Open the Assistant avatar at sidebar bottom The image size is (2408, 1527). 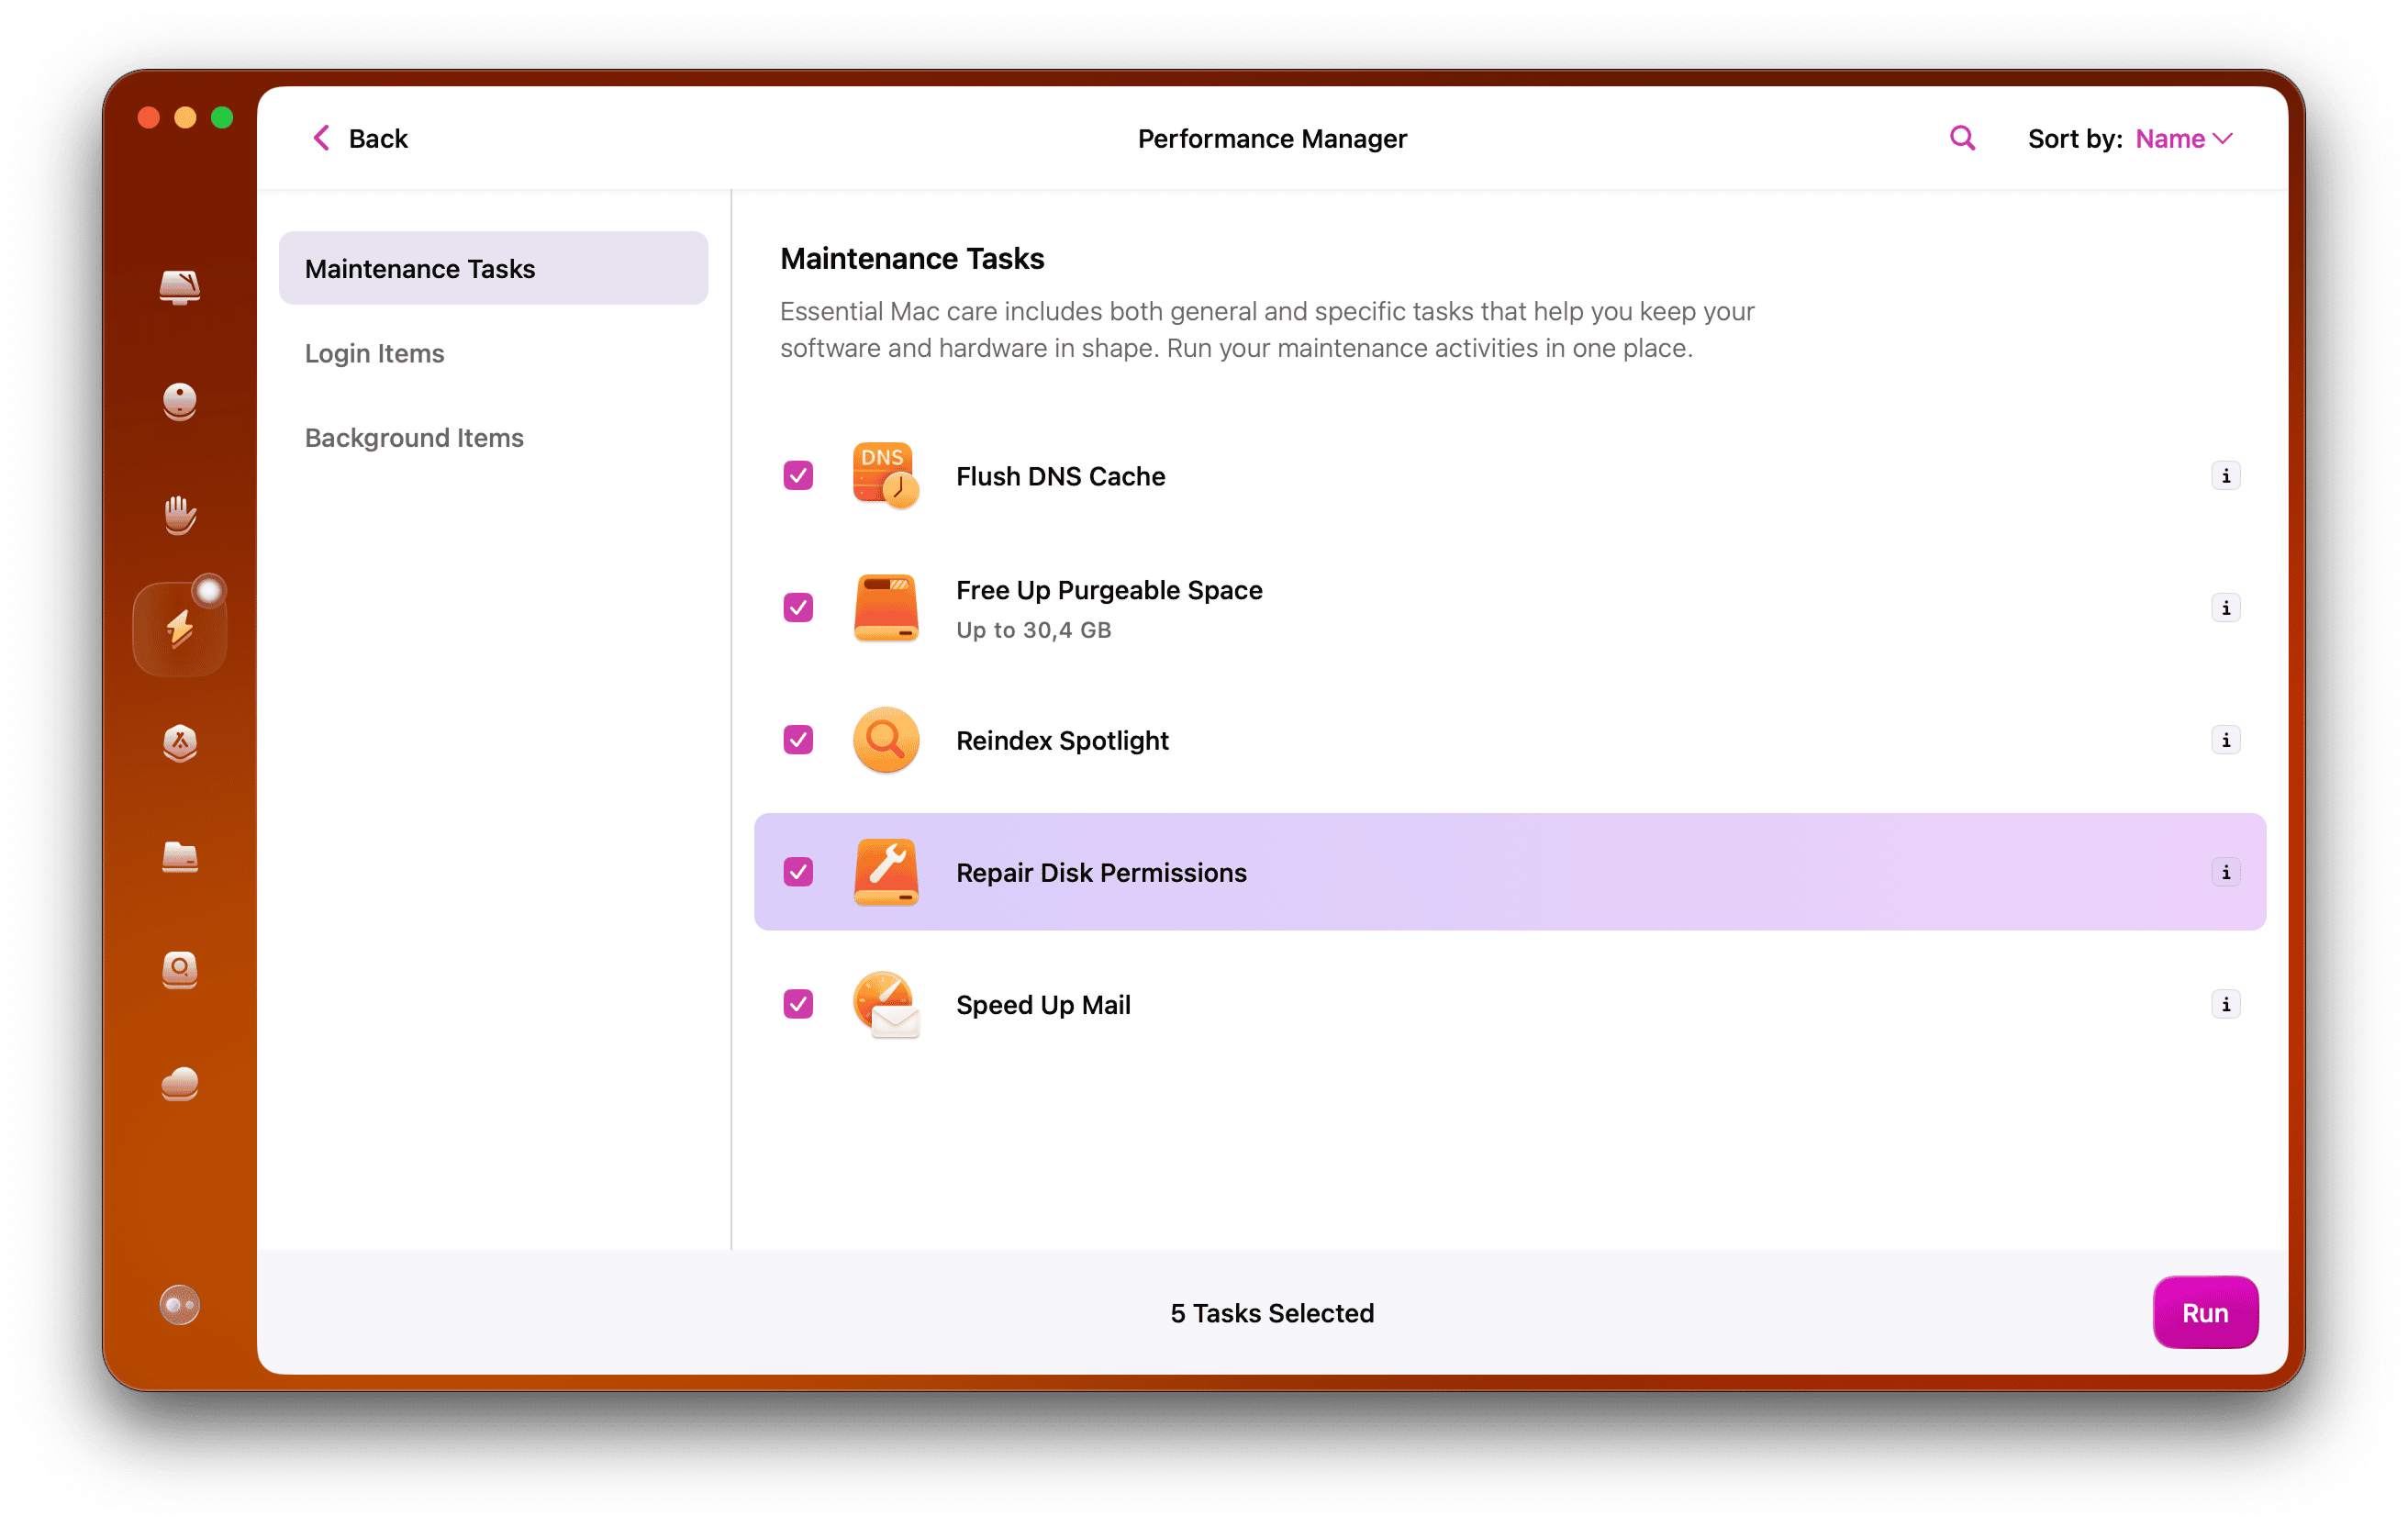179,1304
